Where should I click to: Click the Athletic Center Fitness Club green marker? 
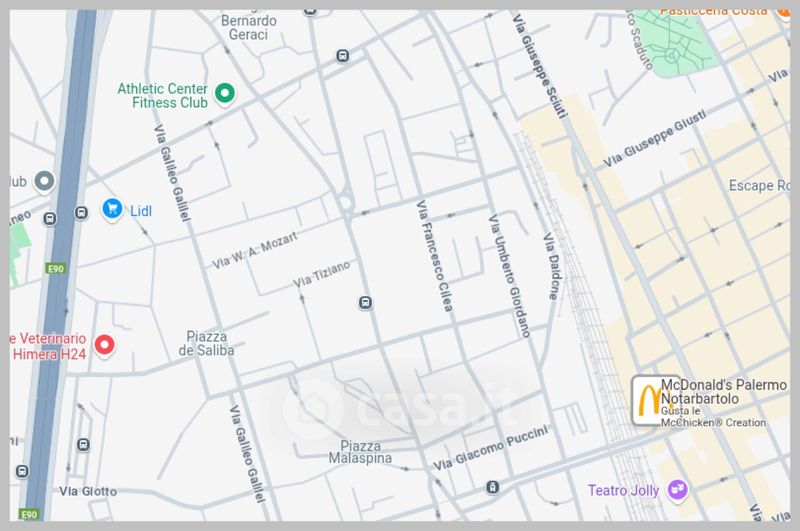click(x=224, y=93)
